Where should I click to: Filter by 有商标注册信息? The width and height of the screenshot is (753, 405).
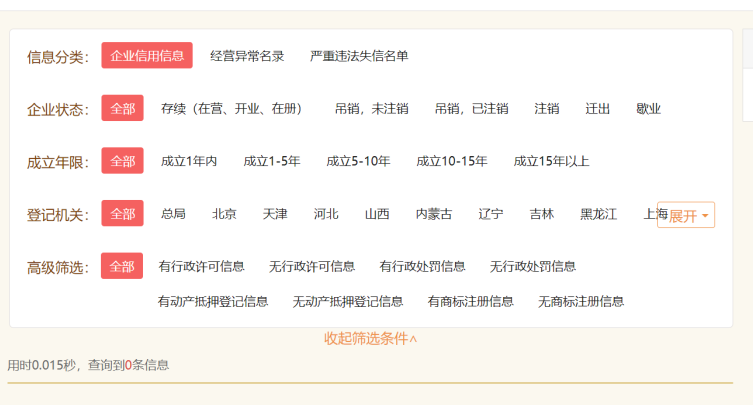coord(471,301)
